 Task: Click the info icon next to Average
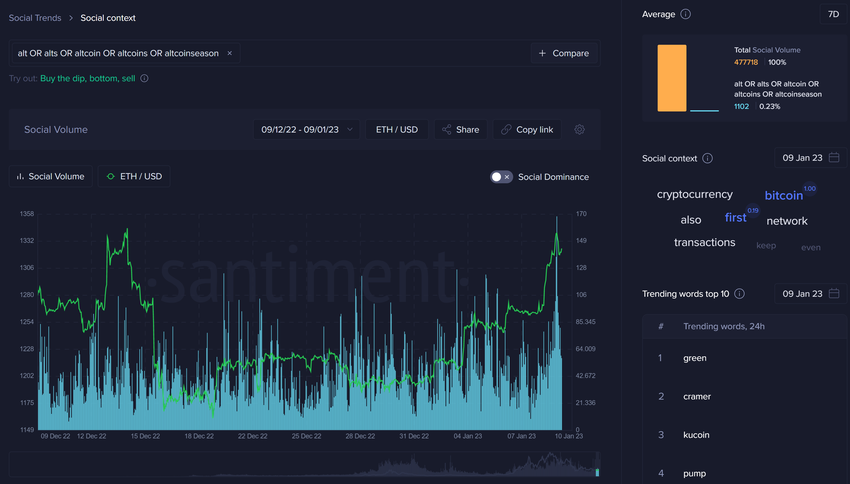[685, 14]
